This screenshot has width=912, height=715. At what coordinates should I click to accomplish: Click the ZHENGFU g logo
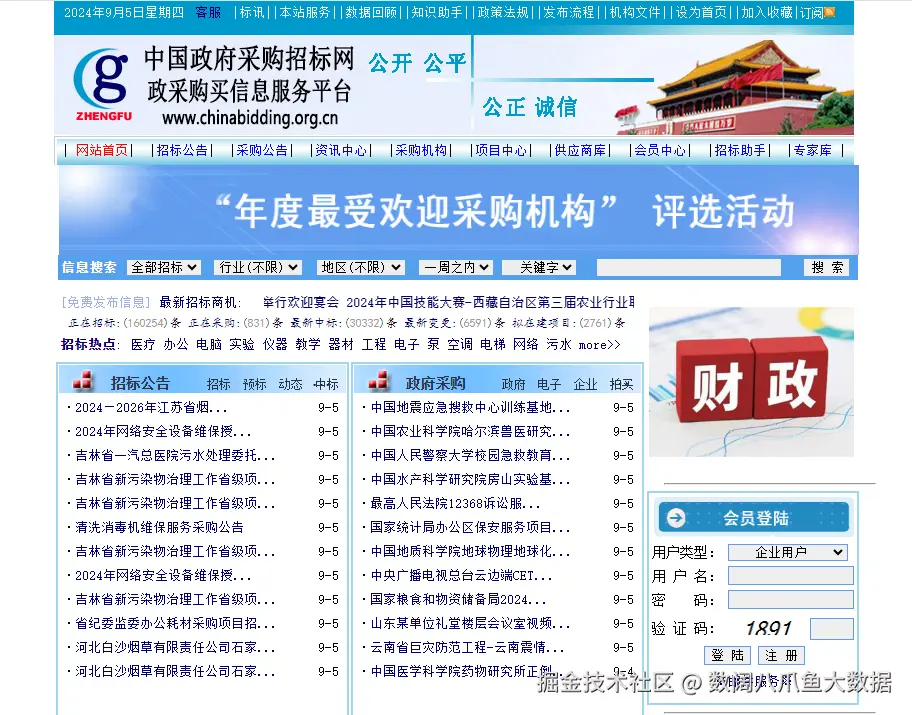102,84
